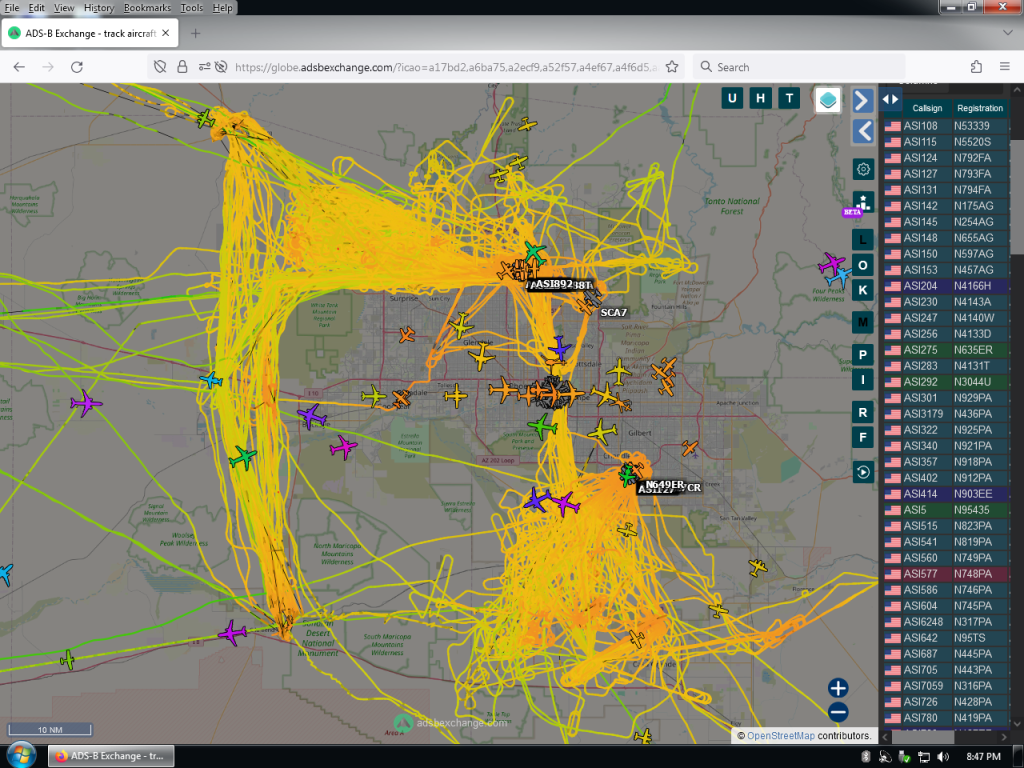
Task: Open the View menu
Action: coord(64,8)
